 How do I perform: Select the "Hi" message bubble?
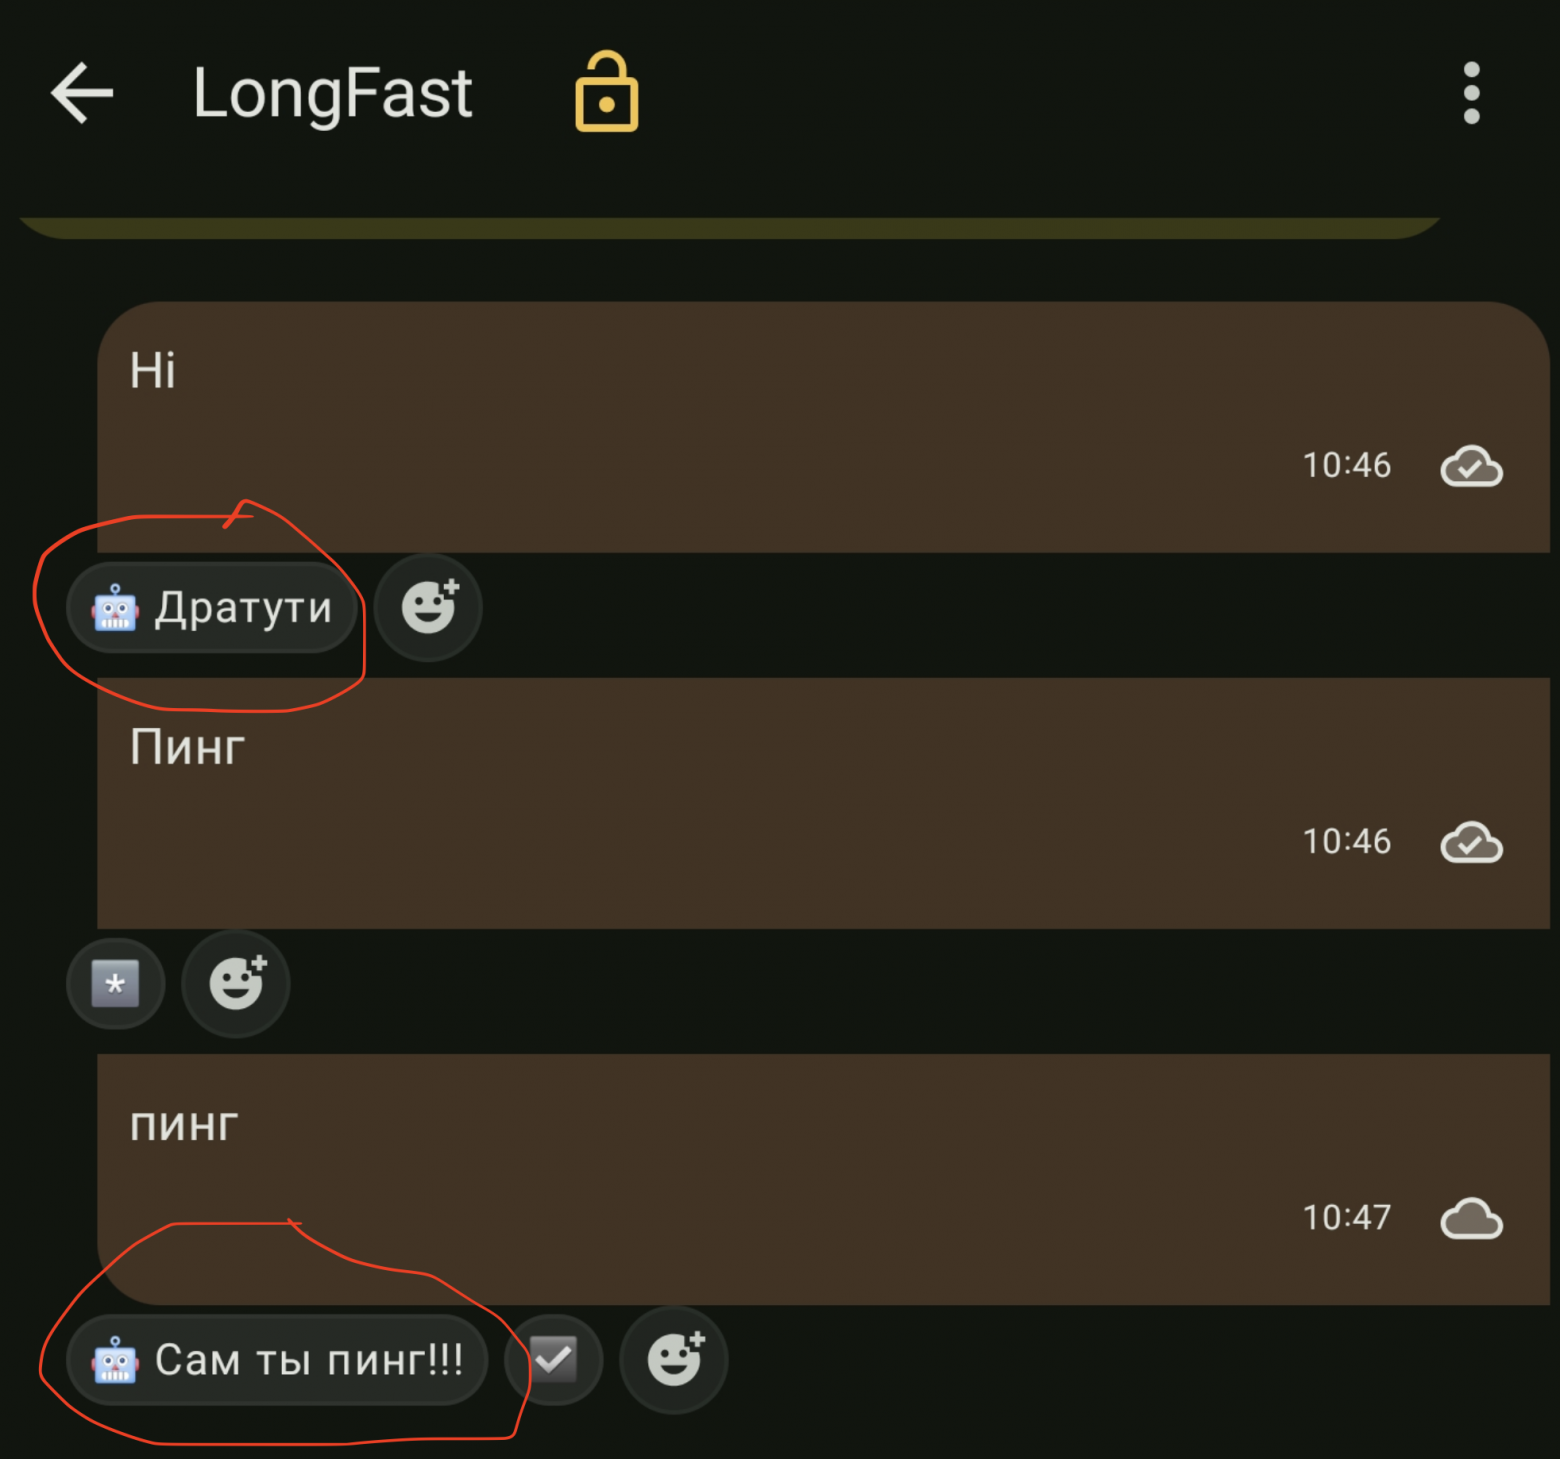click(700, 420)
